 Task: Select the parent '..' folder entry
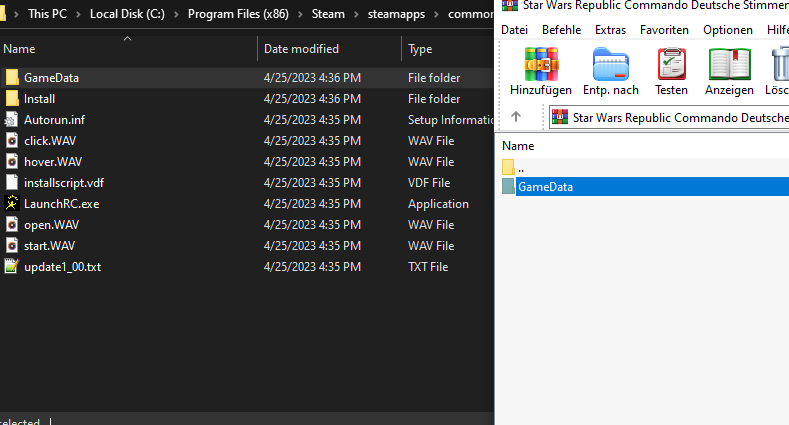(521, 166)
